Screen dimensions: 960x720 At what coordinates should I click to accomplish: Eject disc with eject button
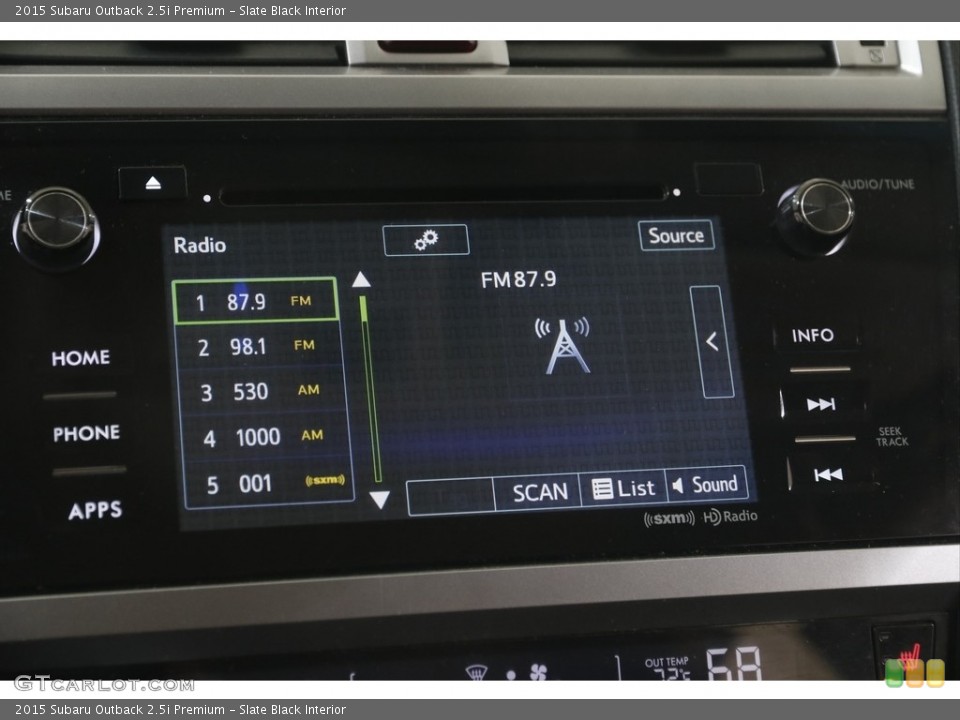[153, 182]
